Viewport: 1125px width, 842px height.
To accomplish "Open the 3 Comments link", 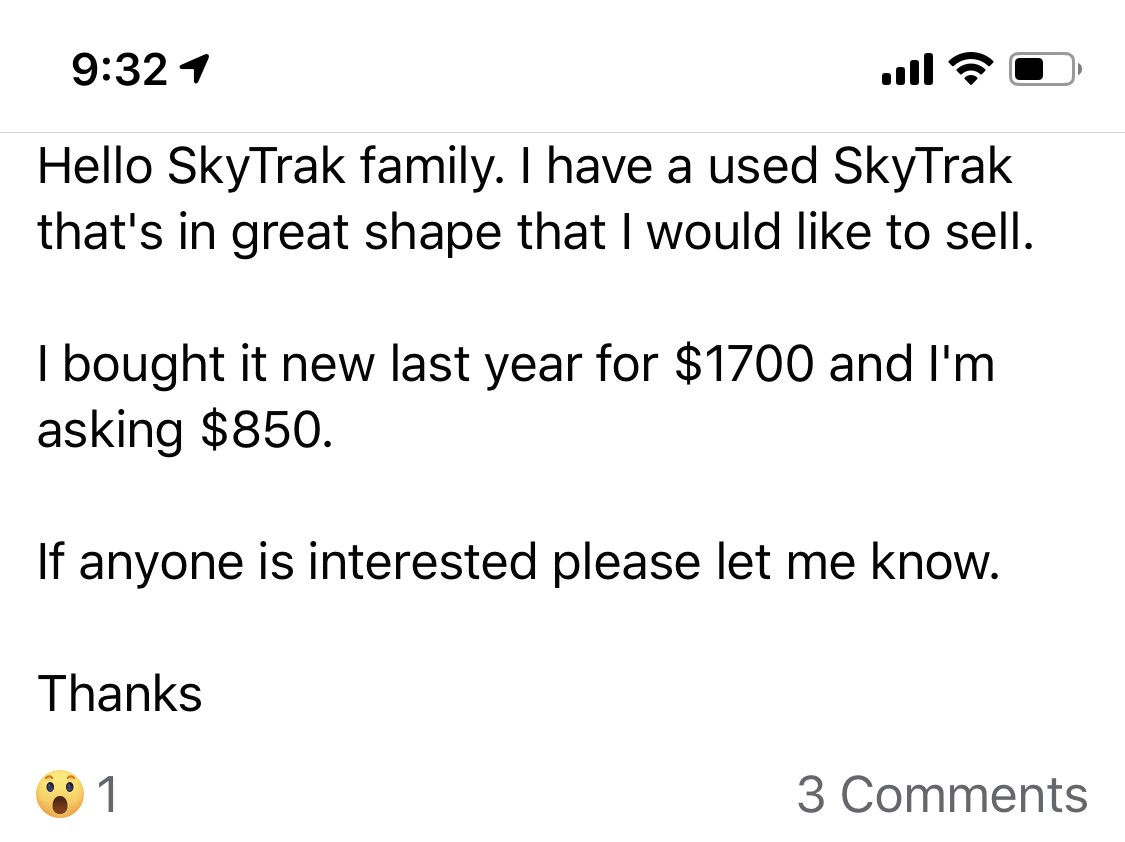I will click(x=941, y=796).
